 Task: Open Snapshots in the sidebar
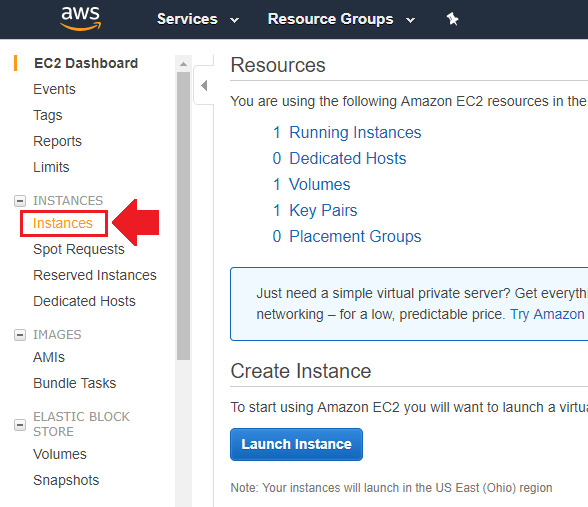coord(66,480)
